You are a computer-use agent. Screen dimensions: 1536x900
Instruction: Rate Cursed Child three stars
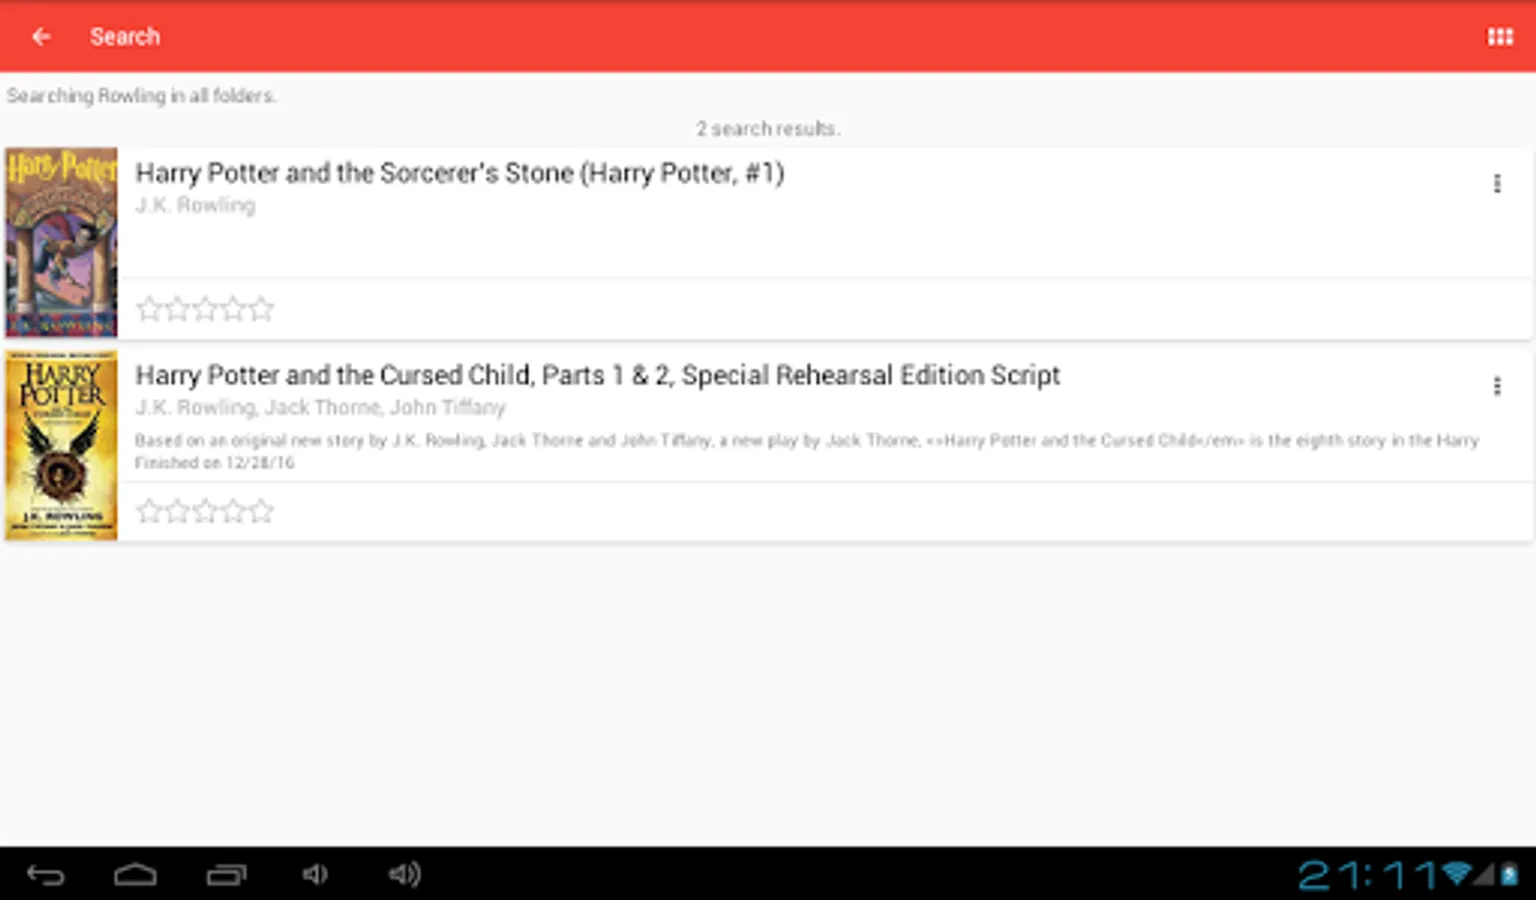point(205,511)
